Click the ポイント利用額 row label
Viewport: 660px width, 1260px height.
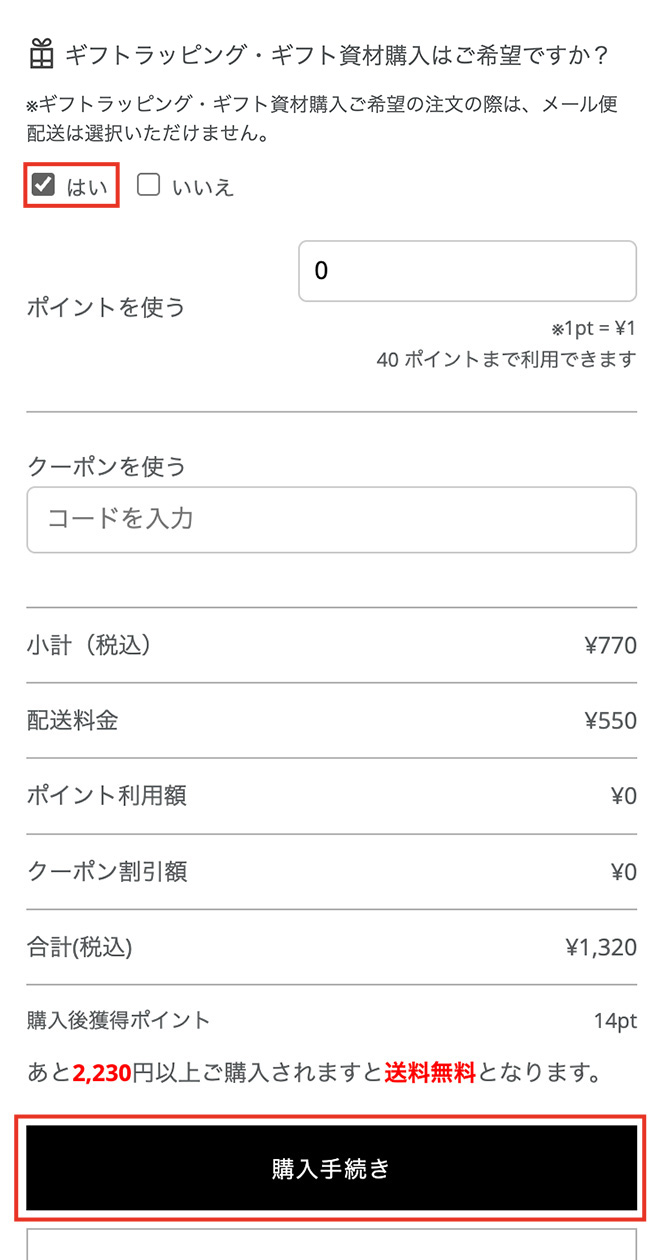click(106, 796)
